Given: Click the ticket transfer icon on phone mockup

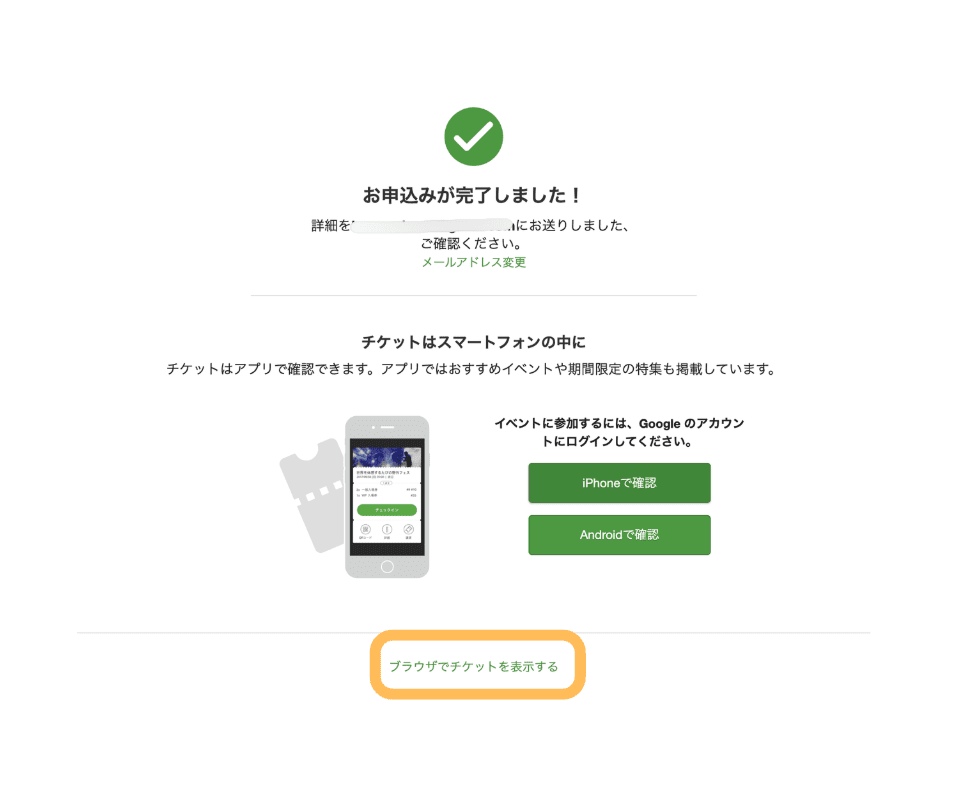Looking at the screenshot, I should pyautogui.click(x=408, y=530).
